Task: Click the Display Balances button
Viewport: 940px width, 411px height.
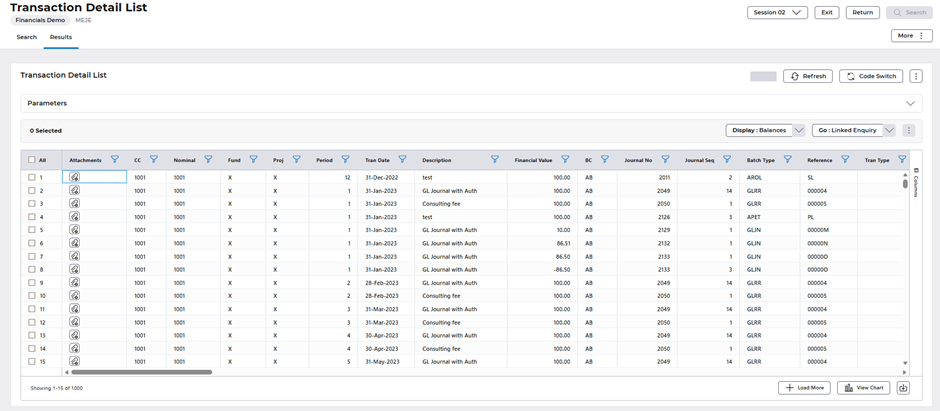Action: 759,130
